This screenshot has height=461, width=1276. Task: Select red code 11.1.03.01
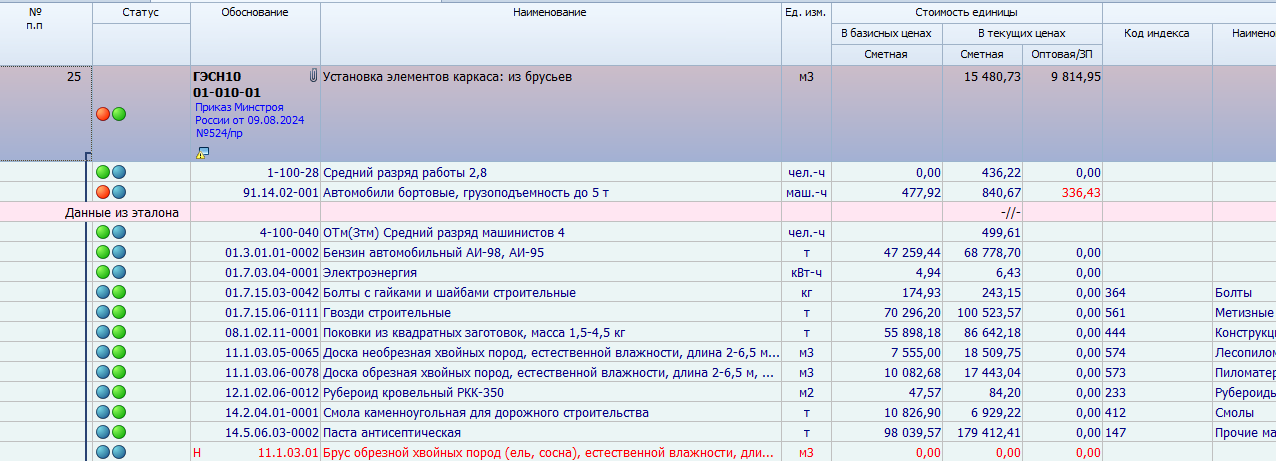coord(288,452)
